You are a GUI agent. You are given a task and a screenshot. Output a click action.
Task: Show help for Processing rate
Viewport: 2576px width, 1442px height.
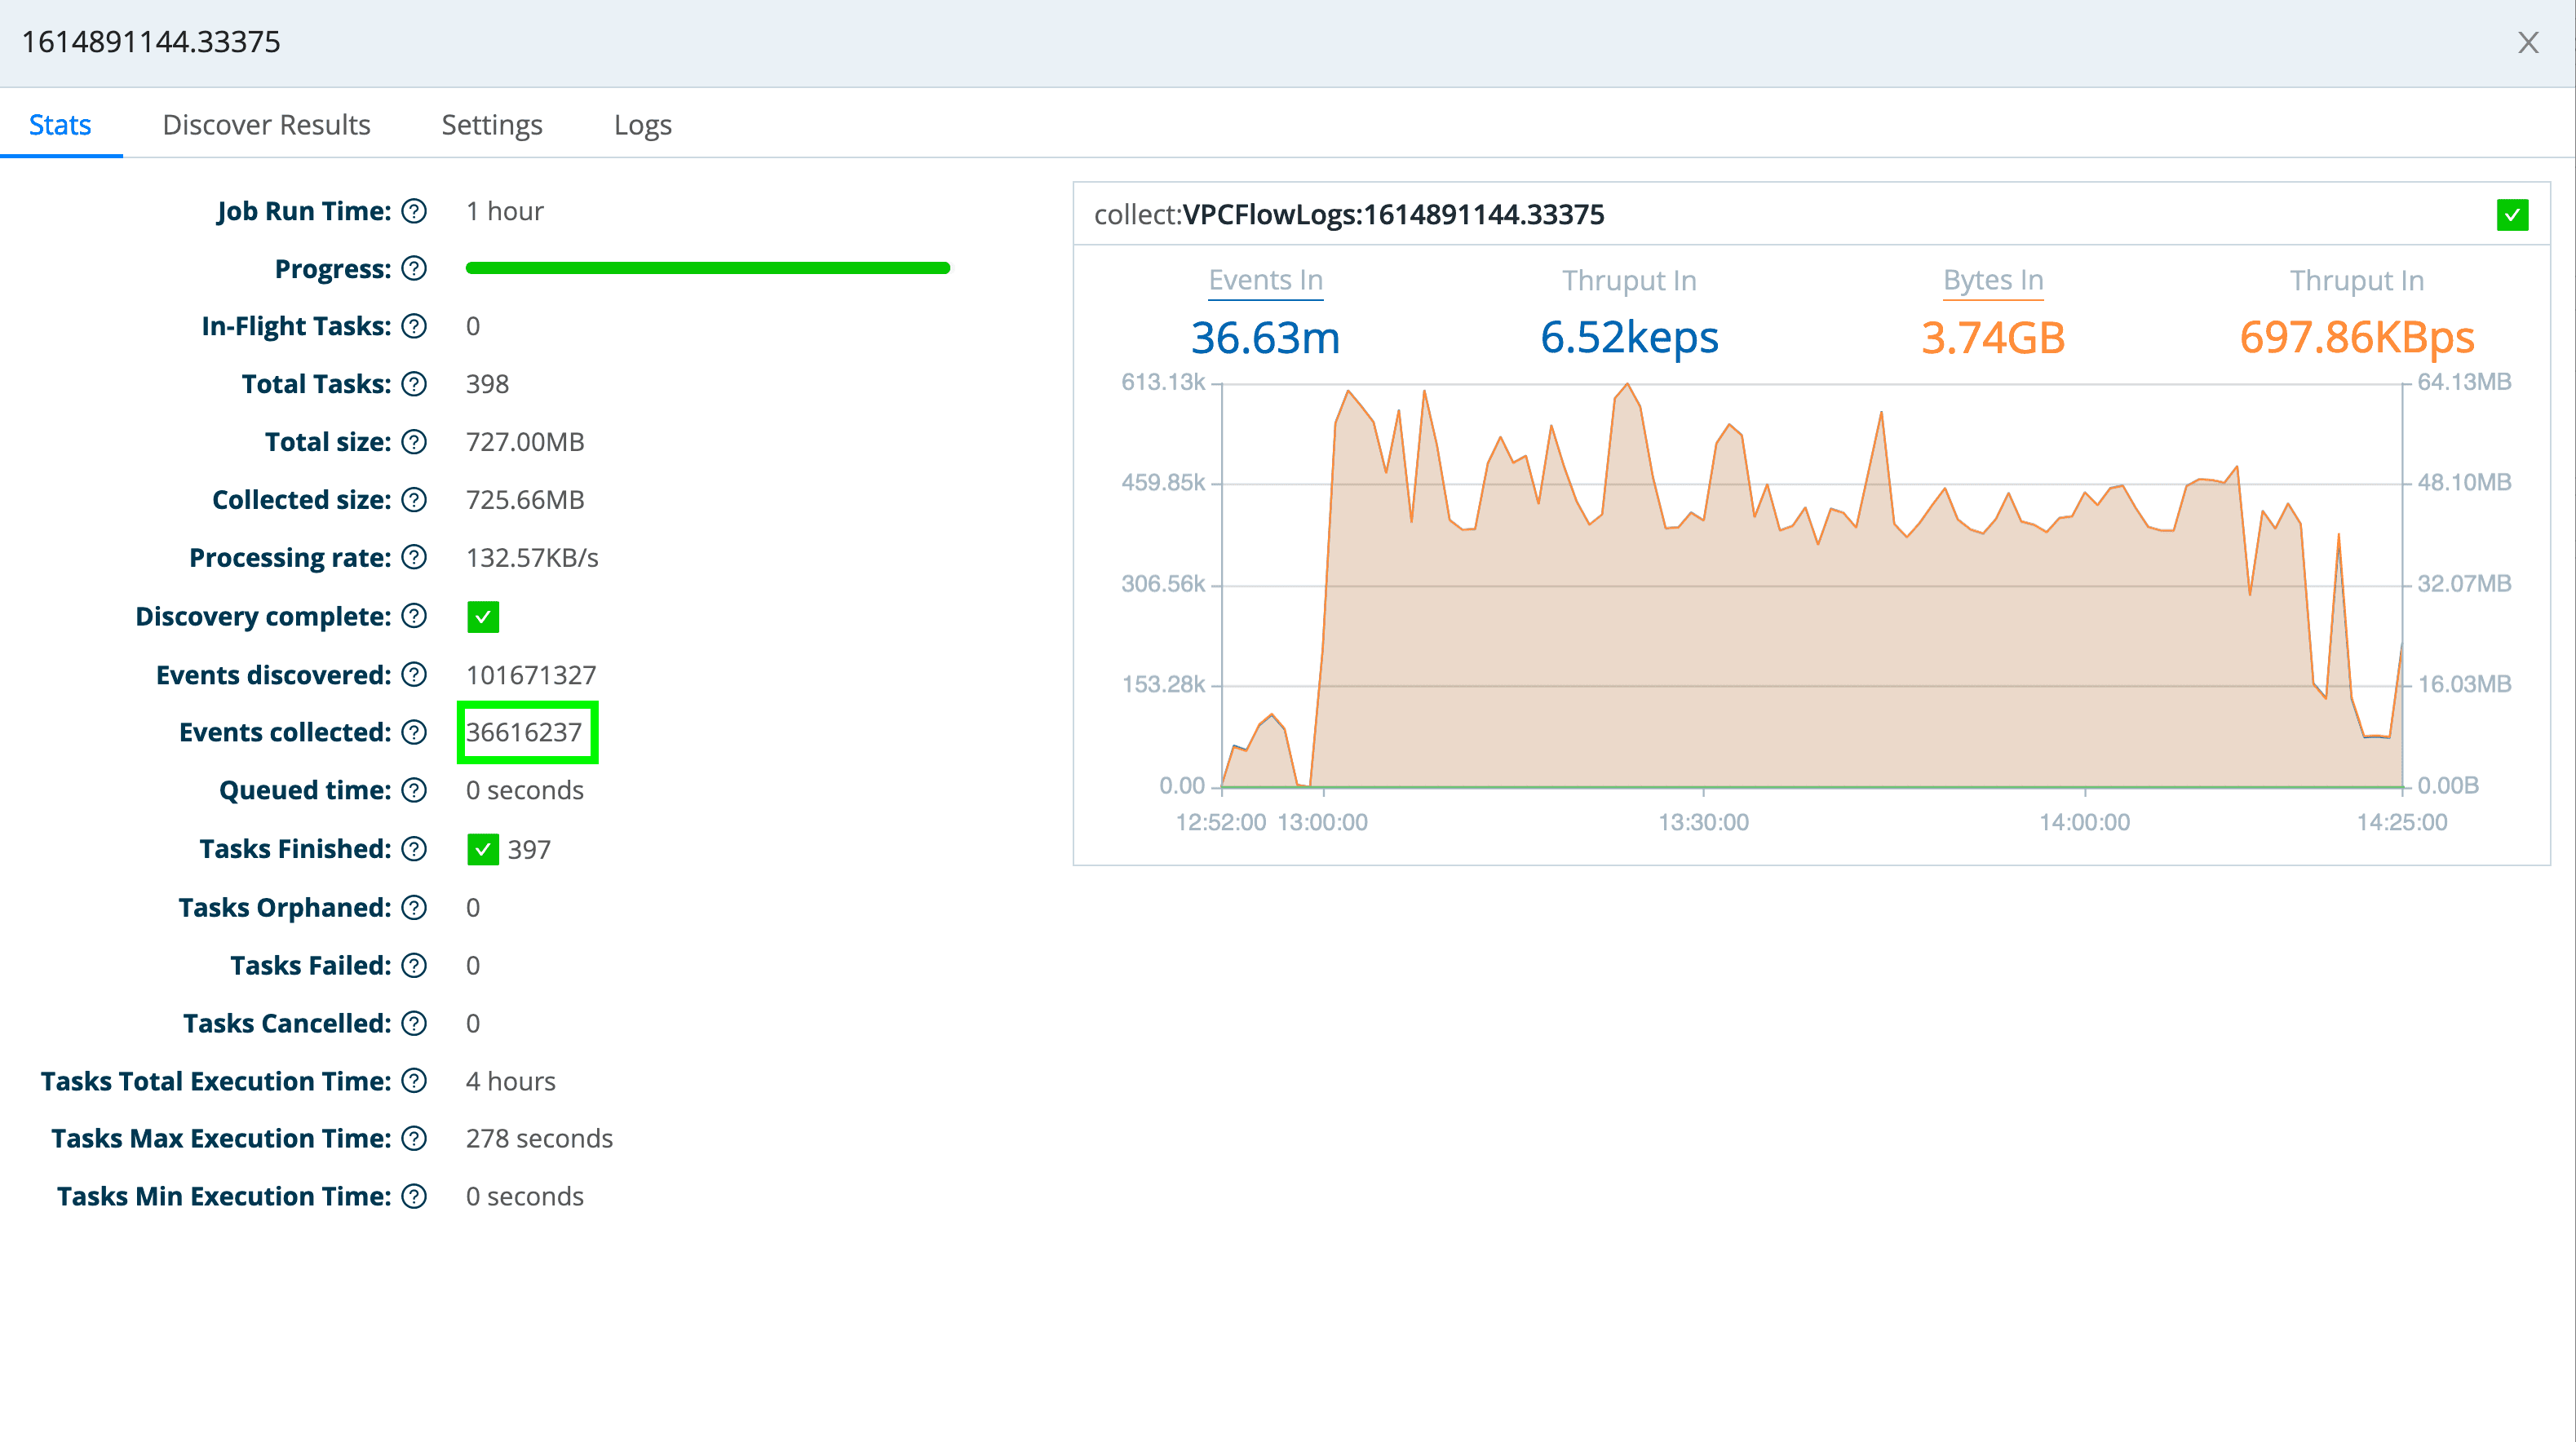(414, 557)
